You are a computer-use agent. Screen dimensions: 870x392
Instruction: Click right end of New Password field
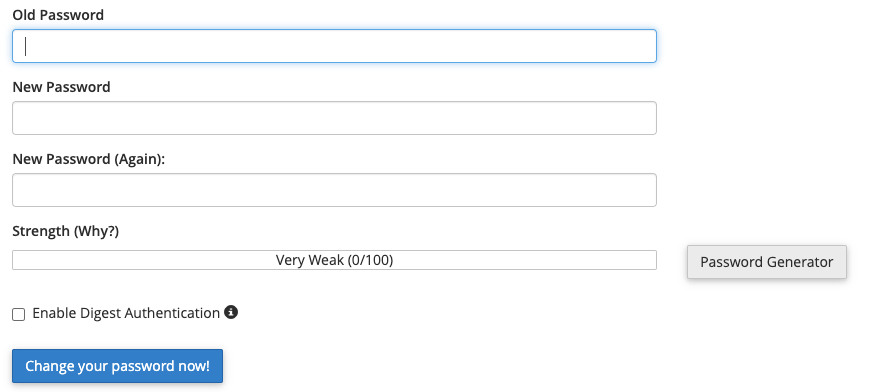(648, 118)
